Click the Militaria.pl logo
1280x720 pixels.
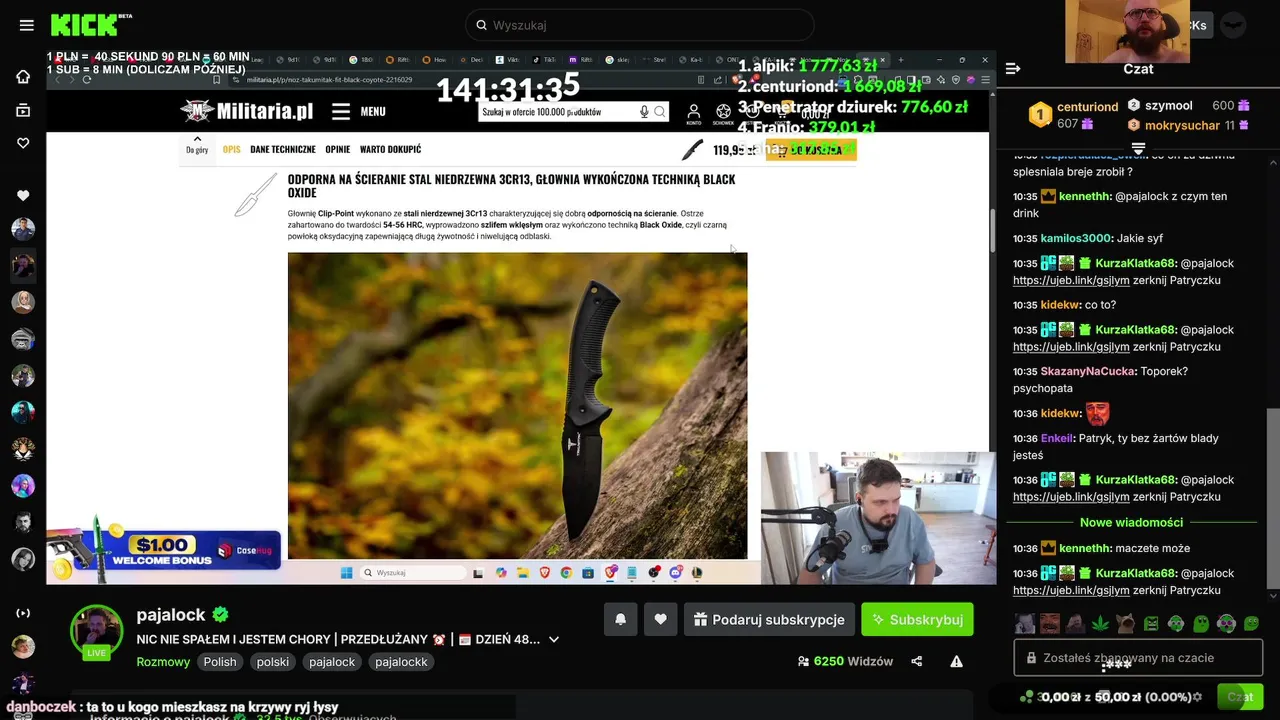(247, 111)
